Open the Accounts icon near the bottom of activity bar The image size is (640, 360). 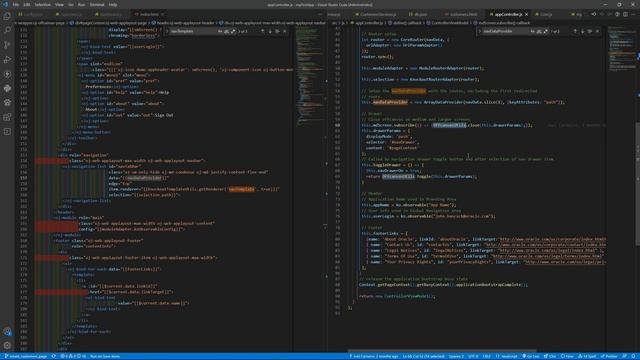pos(7,331)
